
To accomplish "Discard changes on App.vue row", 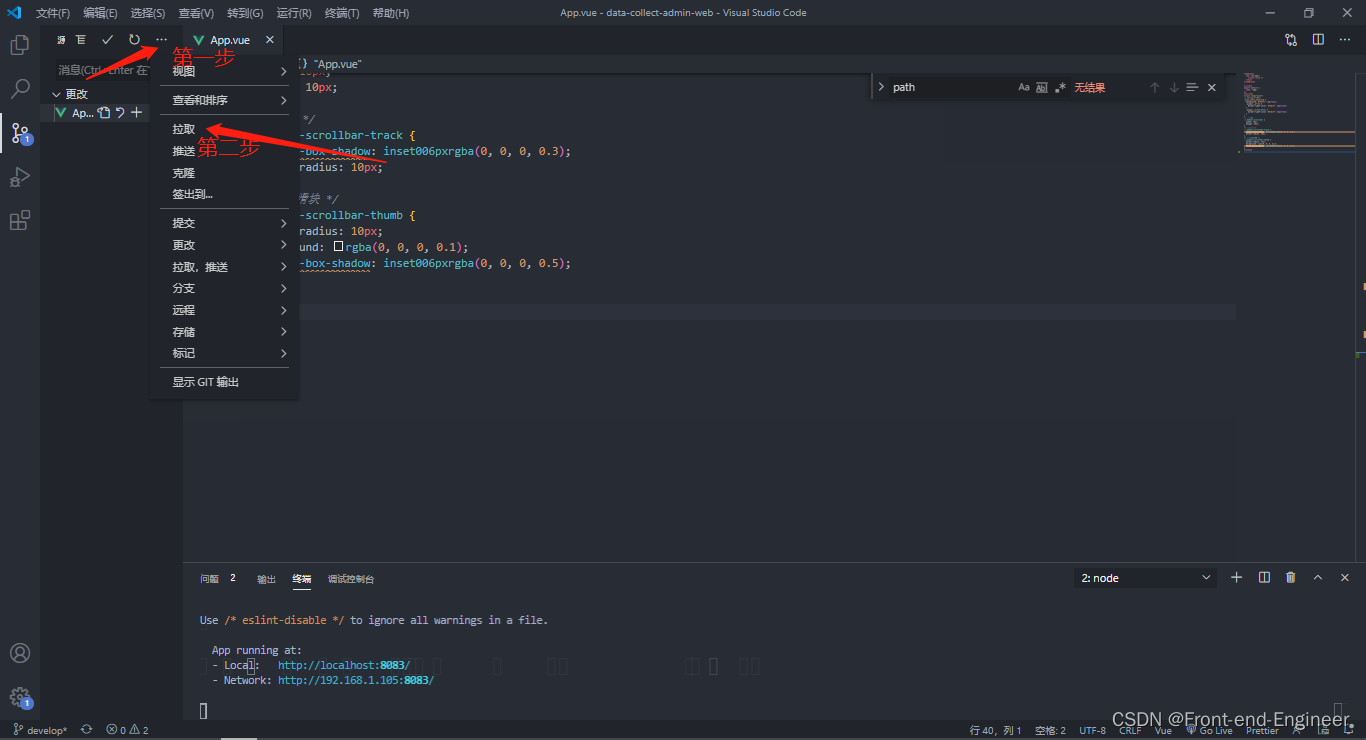I will pos(120,113).
